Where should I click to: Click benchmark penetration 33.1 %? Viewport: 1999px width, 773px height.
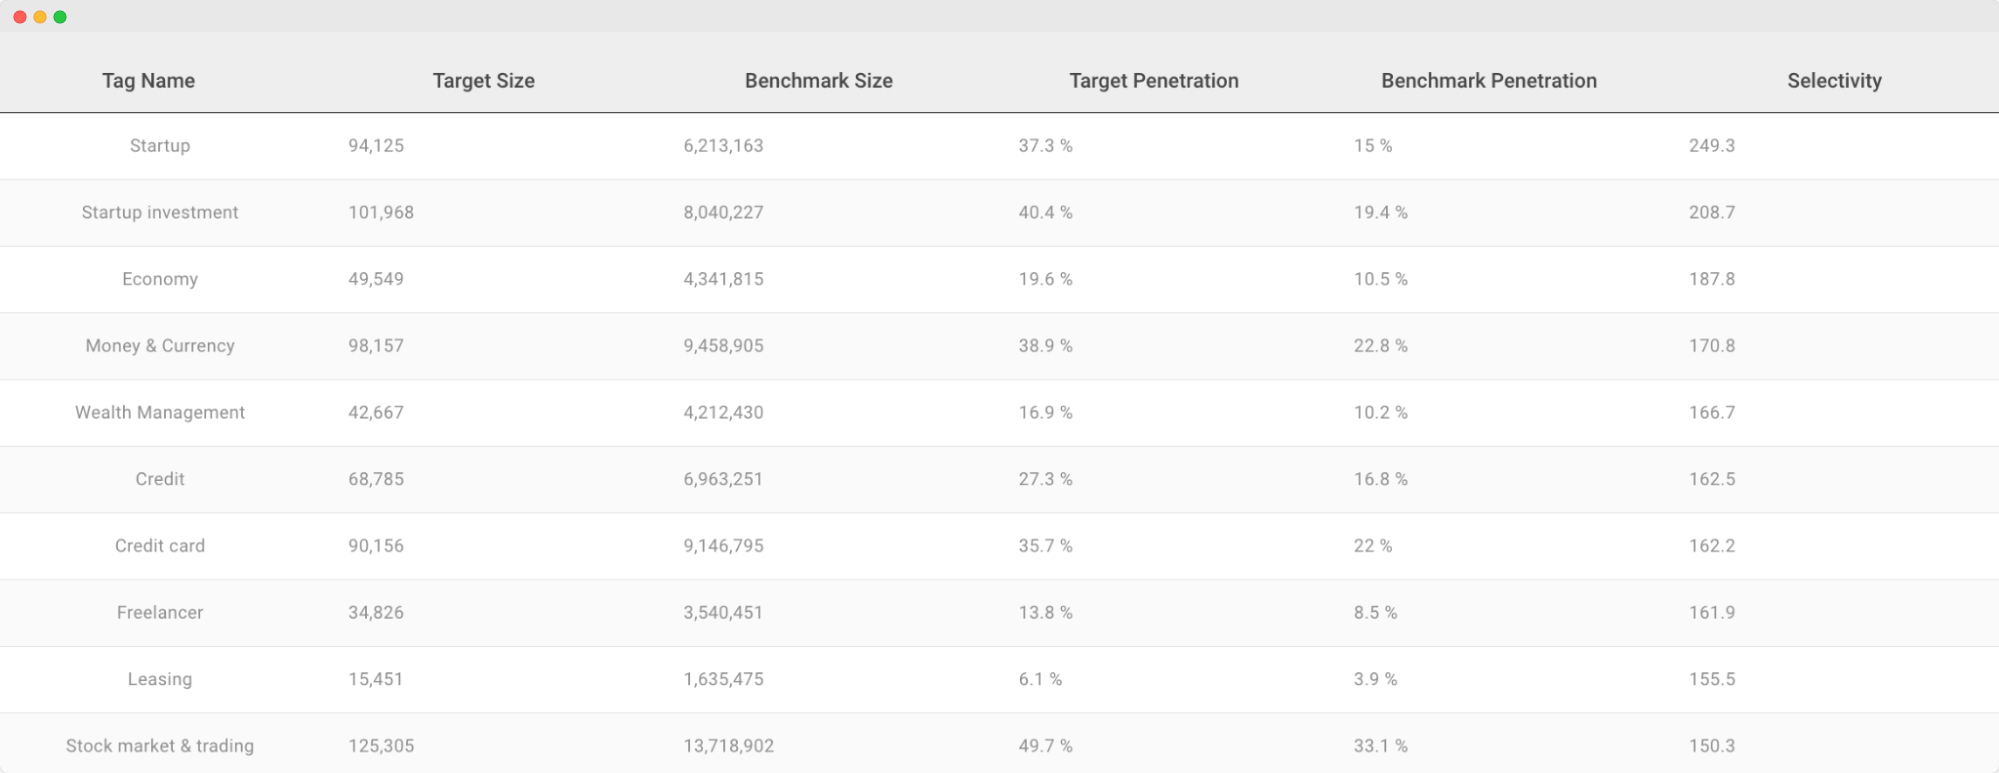(1380, 746)
